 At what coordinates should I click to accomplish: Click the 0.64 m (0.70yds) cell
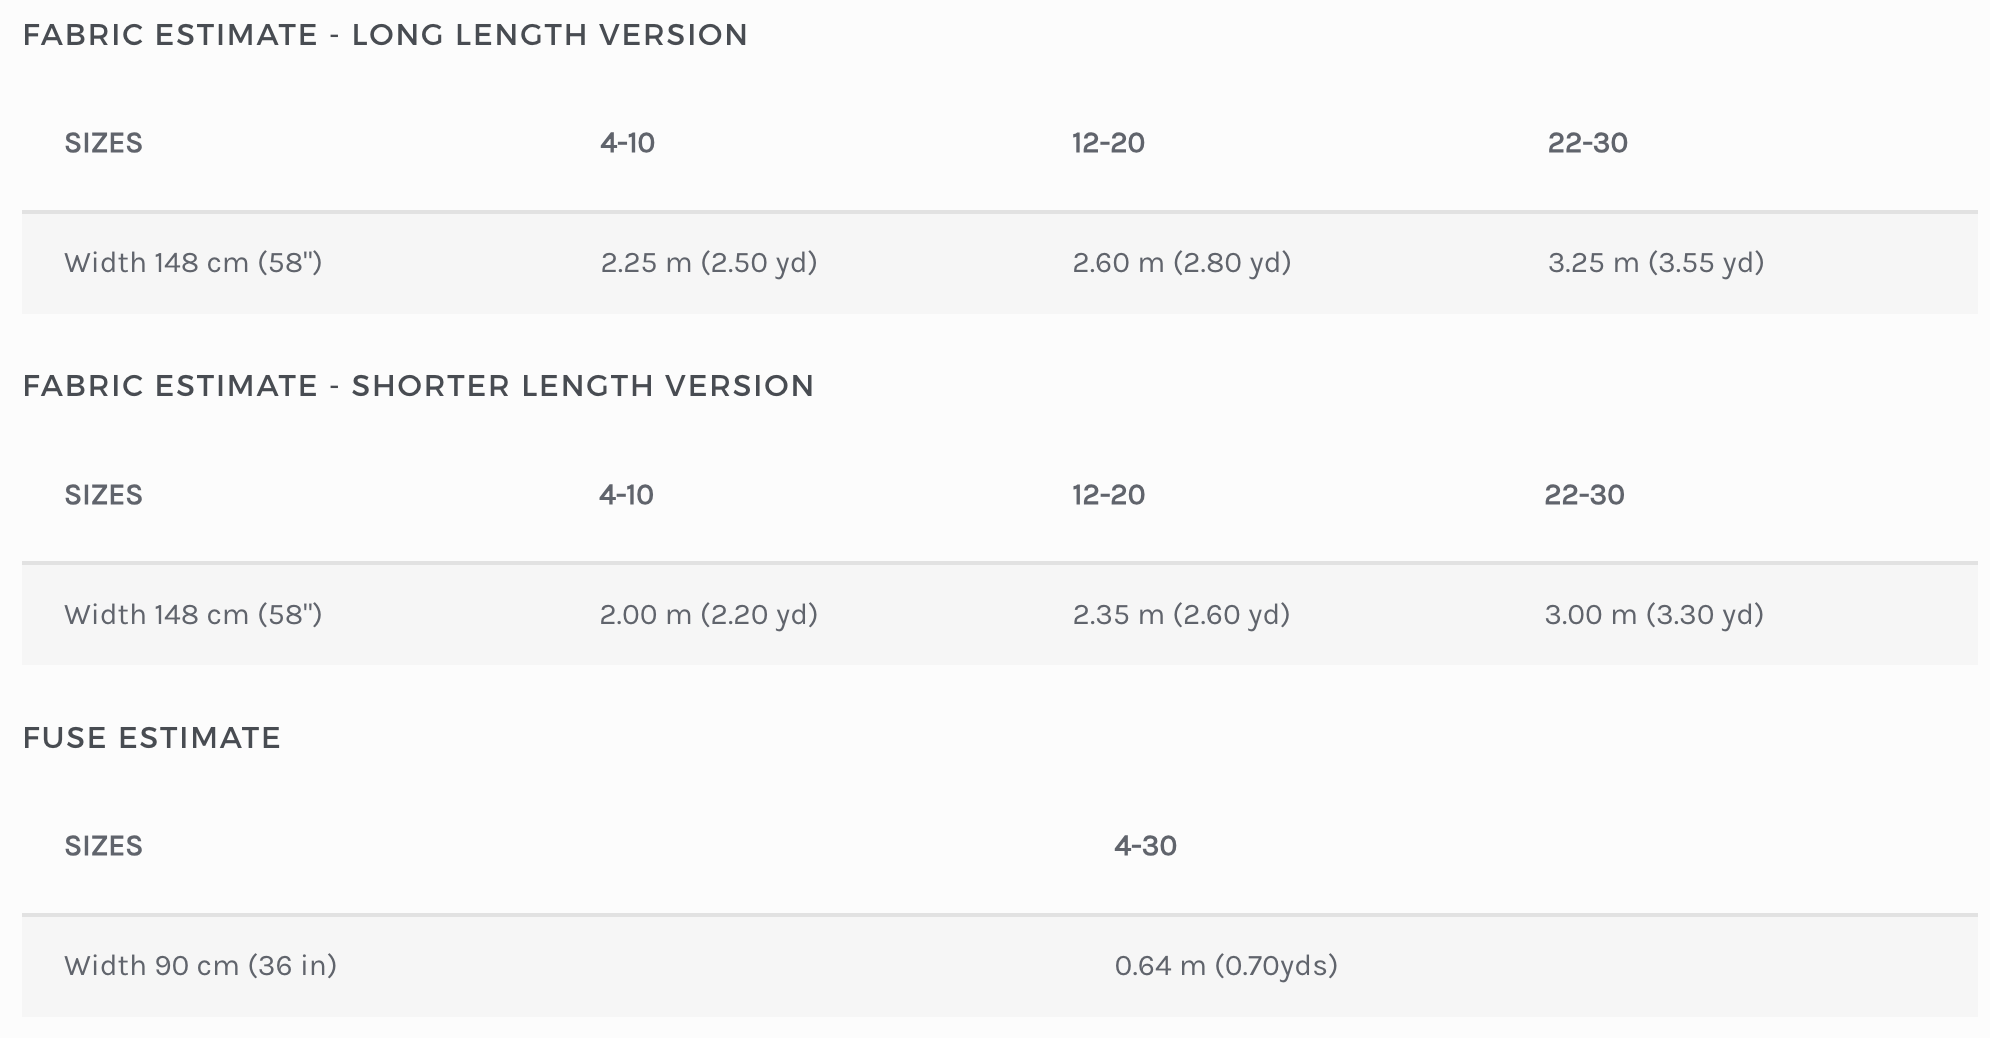(1226, 966)
